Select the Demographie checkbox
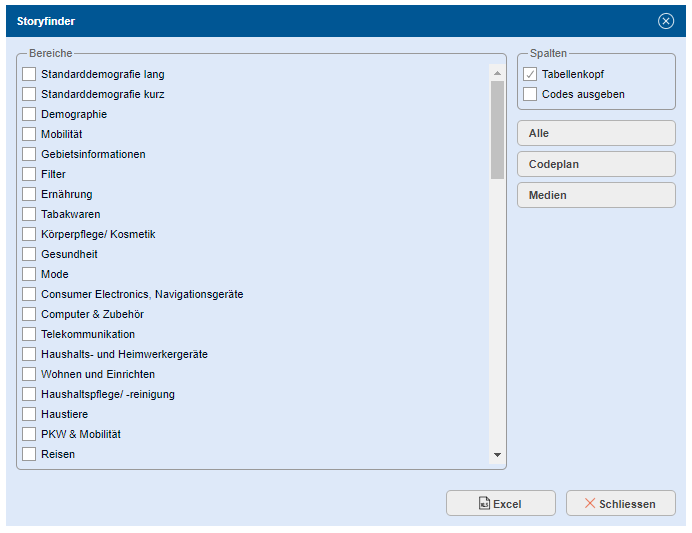Viewport: 692px width, 533px height. point(29,114)
